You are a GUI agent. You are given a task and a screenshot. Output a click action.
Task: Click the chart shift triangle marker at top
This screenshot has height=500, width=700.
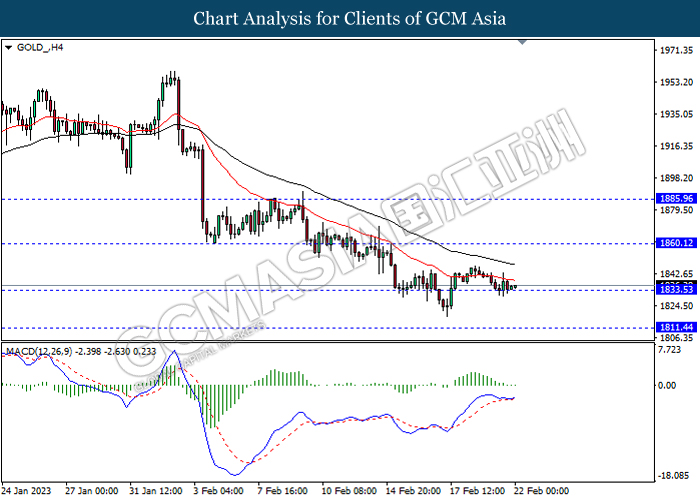tap(522, 42)
